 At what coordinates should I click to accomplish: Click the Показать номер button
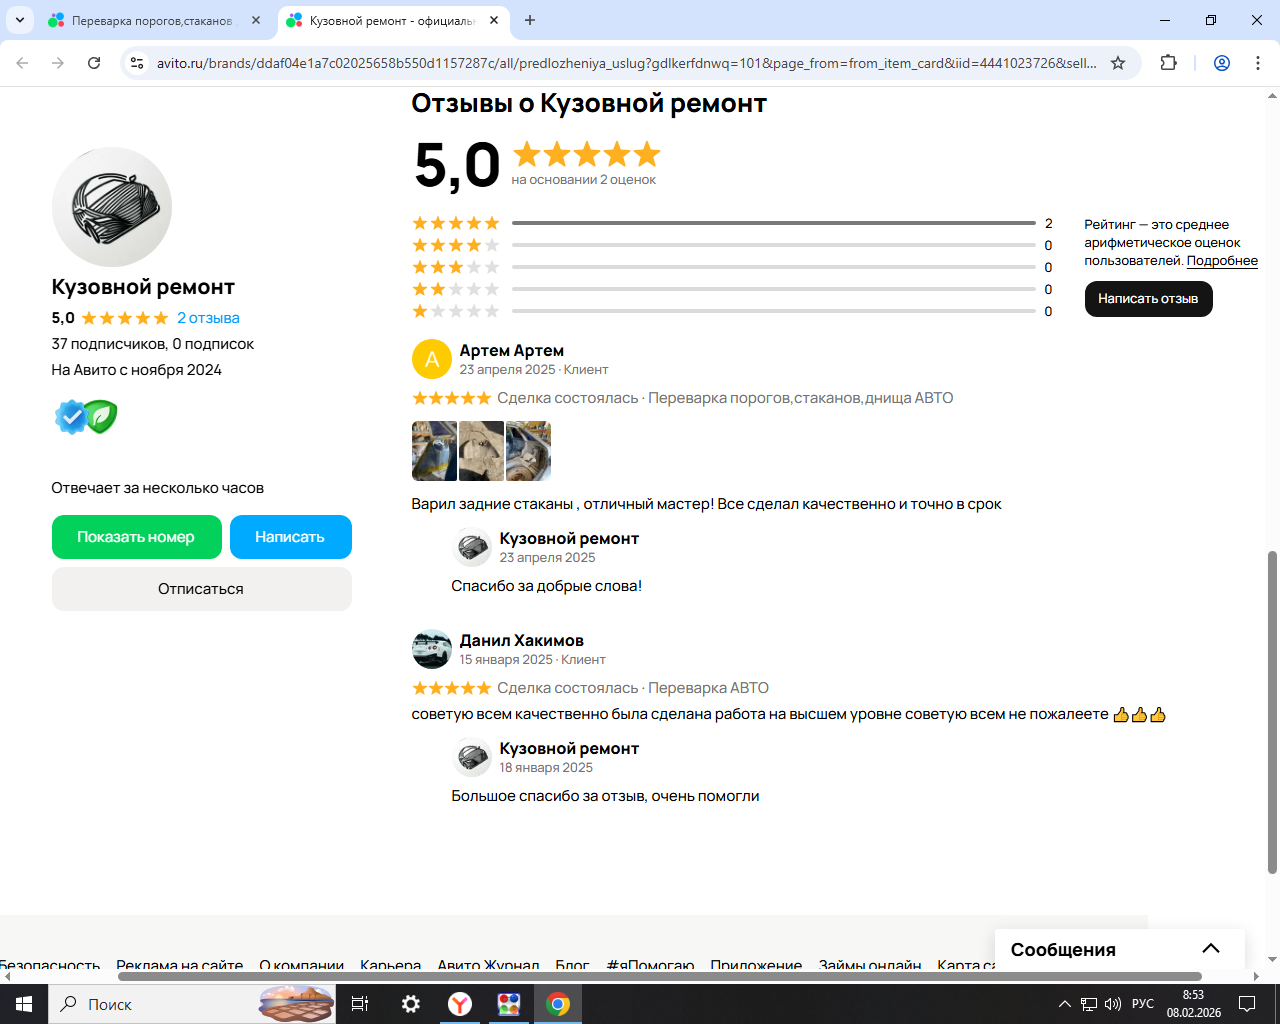137,537
